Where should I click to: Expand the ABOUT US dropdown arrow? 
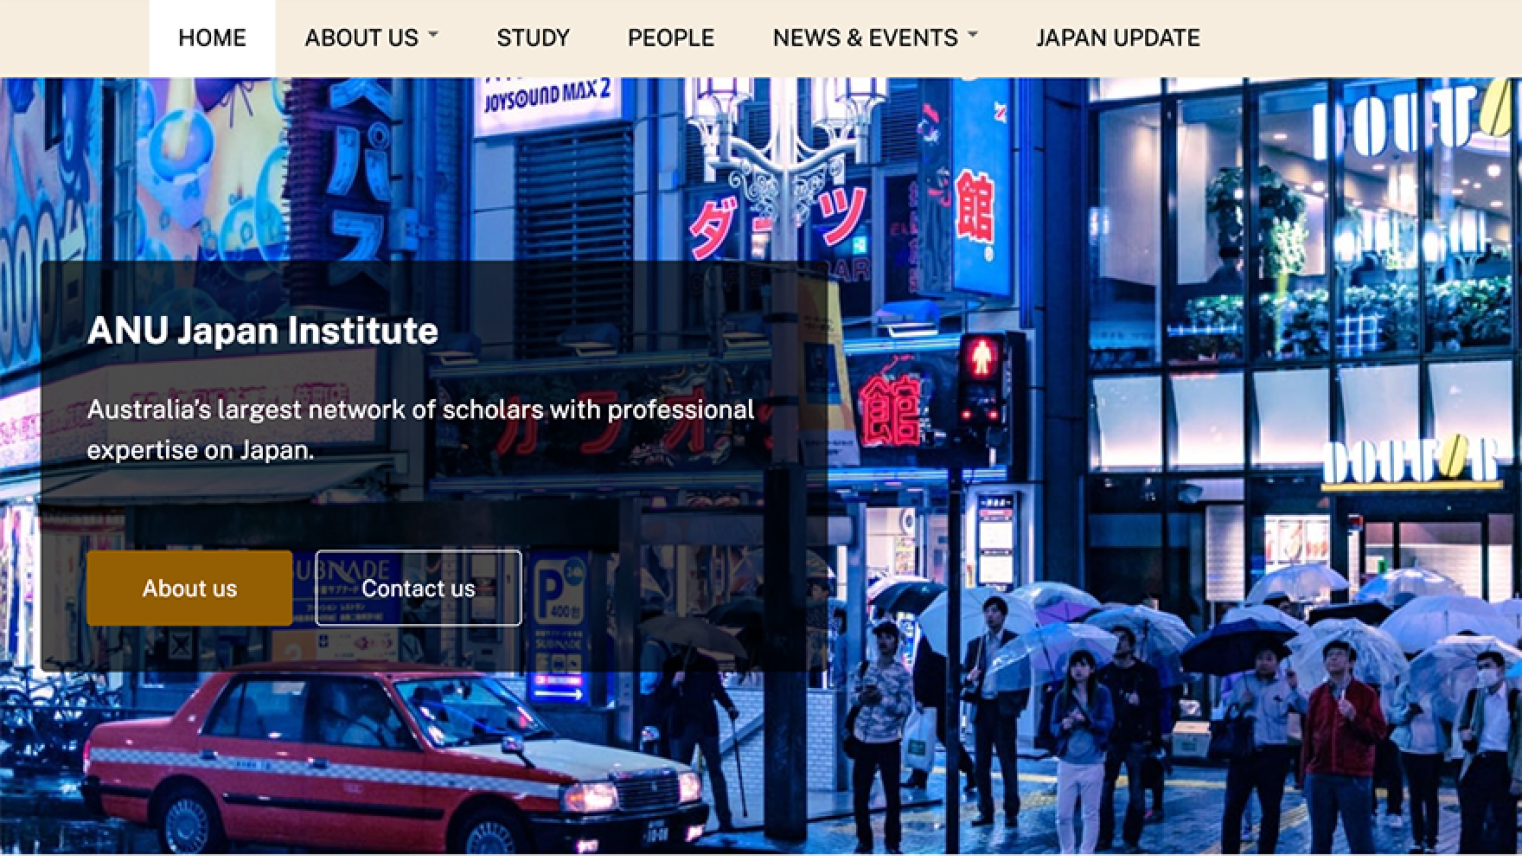tap(433, 35)
